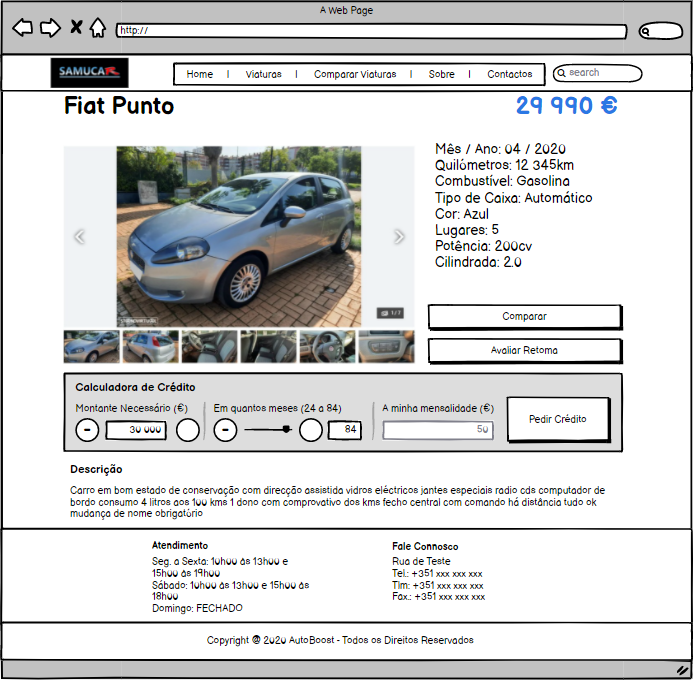Click the Pedir Crédito button

click(557, 419)
